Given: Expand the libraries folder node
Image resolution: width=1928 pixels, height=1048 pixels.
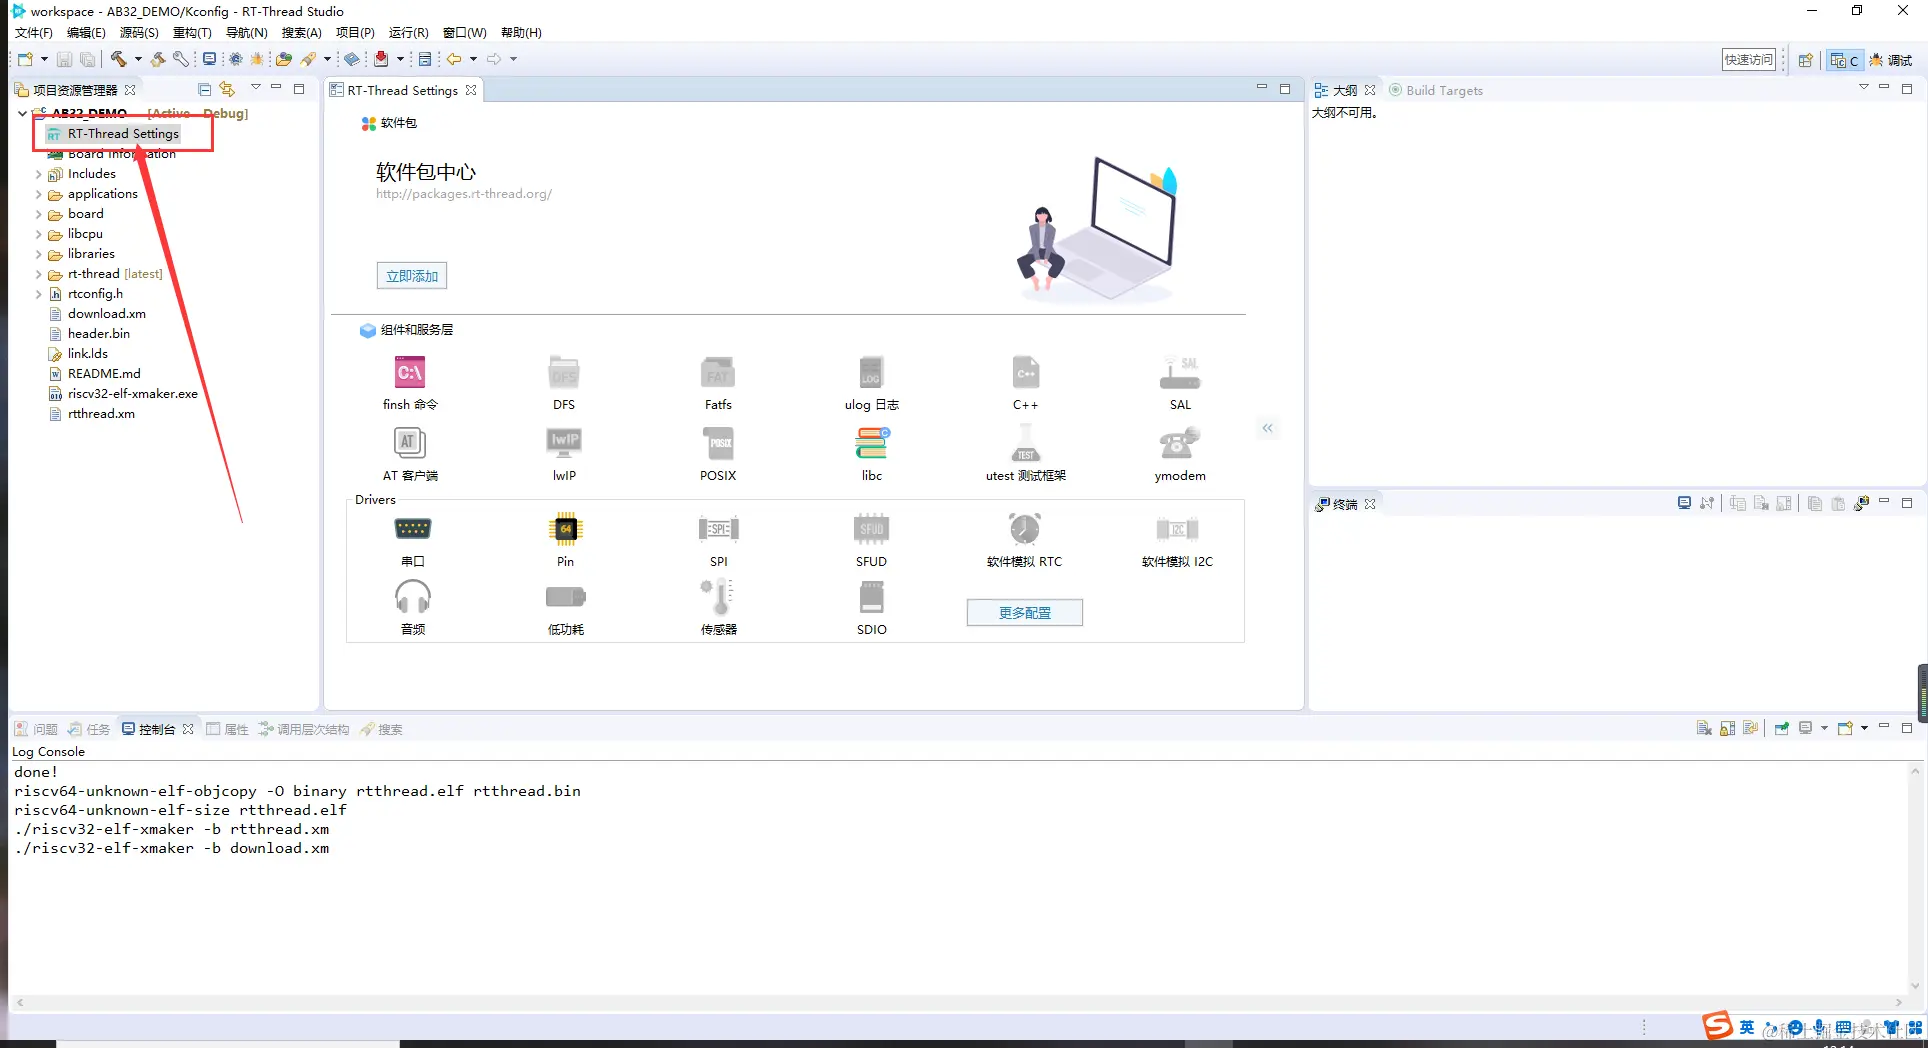Looking at the screenshot, I should click(39, 254).
